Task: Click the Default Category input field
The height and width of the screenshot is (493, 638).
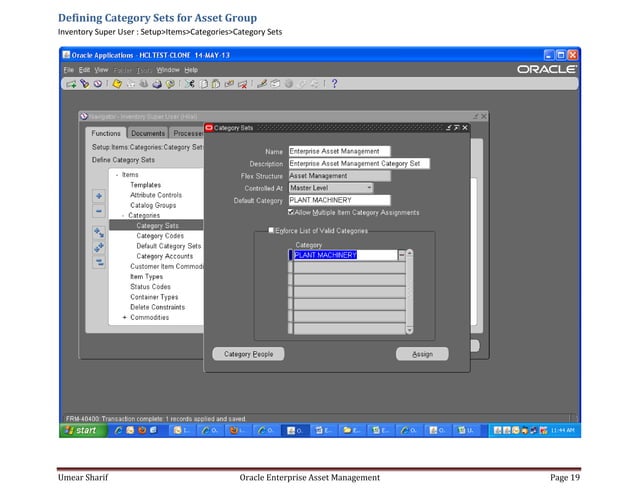Action: click(x=339, y=200)
